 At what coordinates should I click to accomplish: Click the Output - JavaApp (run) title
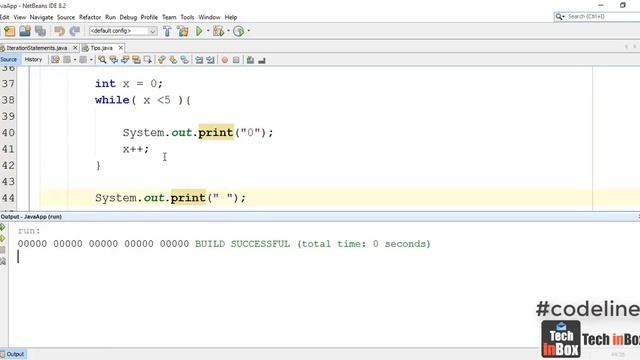pyautogui.click(x=31, y=217)
